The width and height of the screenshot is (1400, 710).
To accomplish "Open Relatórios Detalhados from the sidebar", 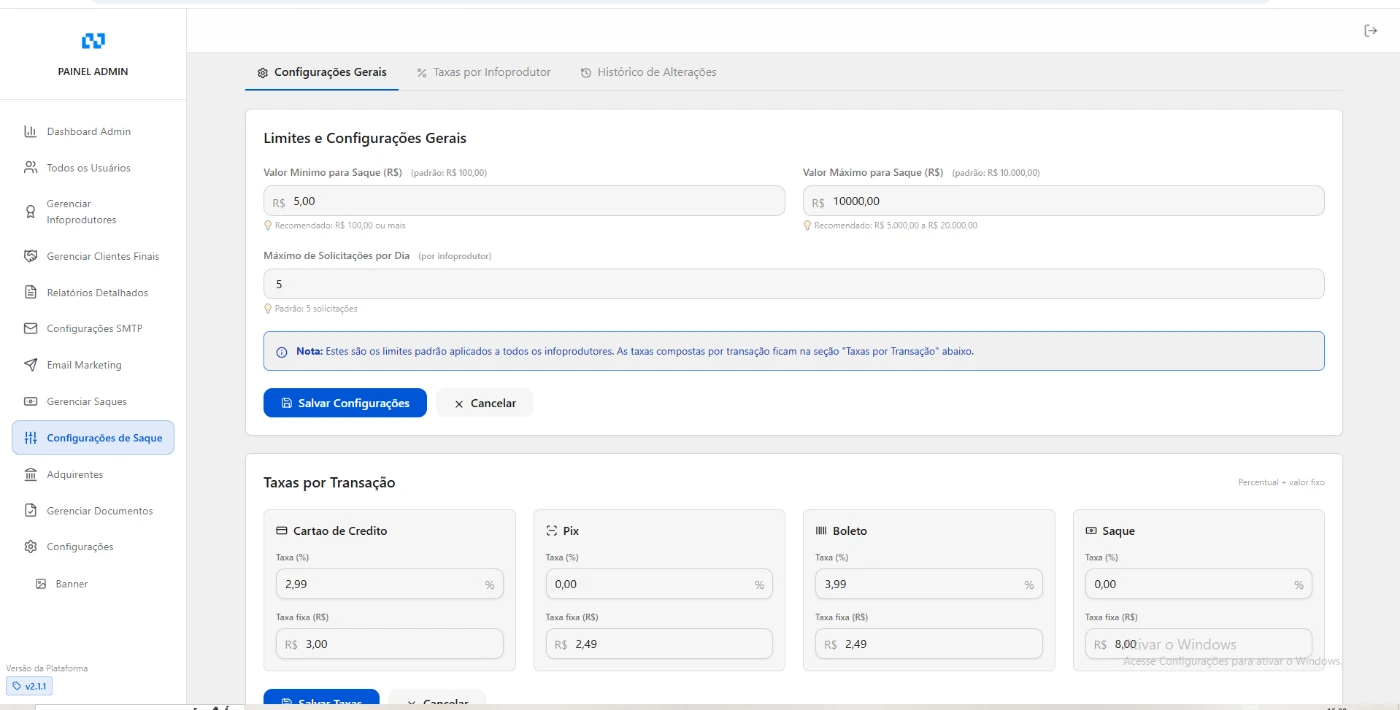I will point(96,293).
